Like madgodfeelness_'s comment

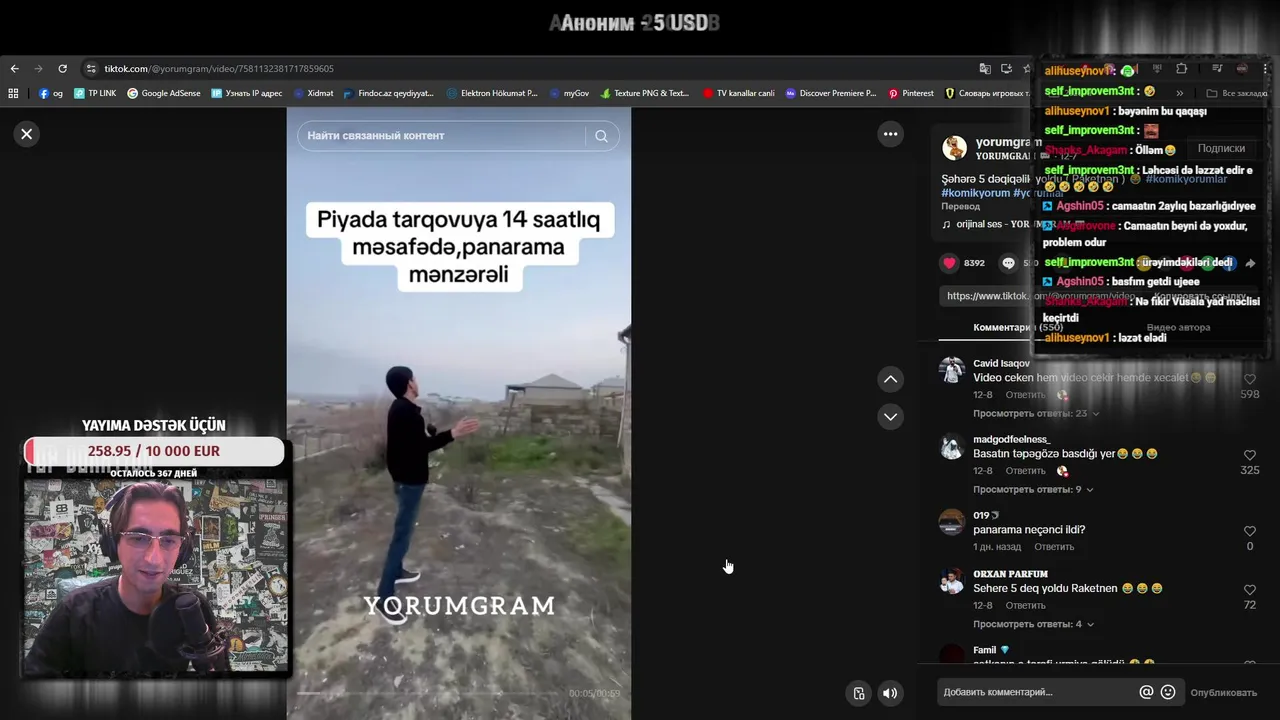[1249, 456]
